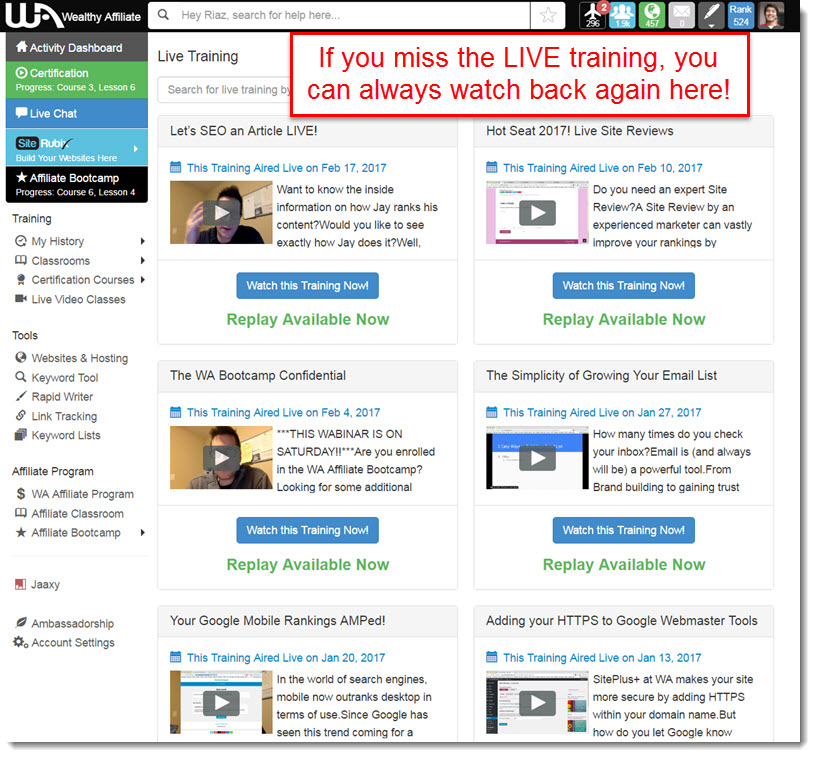The width and height of the screenshot is (815, 757).
Task: Open the 'Aired Live on Jan 27, 2017' link
Action: [602, 412]
